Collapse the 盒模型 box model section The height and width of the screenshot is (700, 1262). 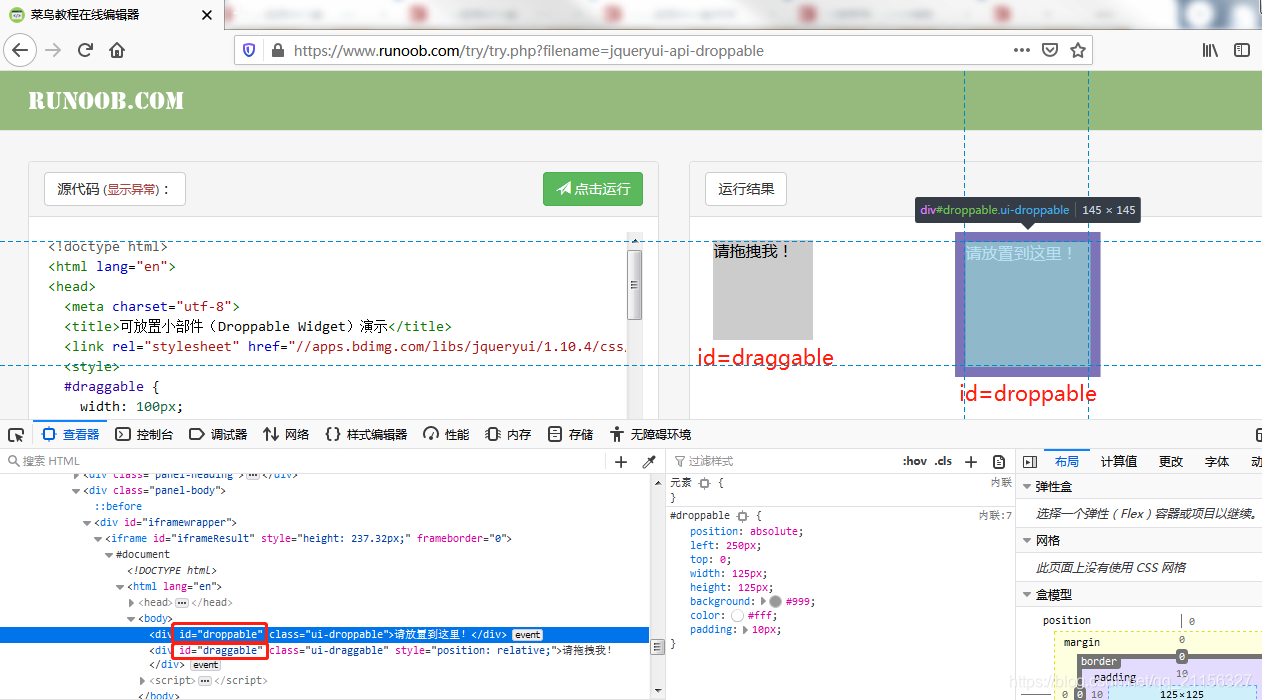1027,594
